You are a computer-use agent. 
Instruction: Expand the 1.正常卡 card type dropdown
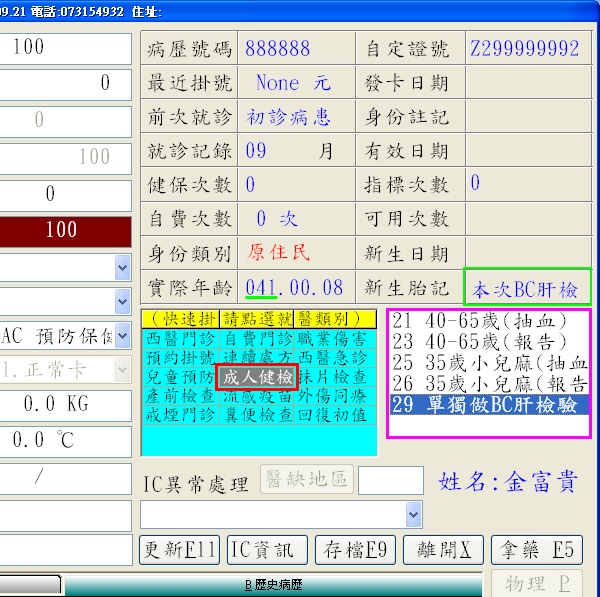(122, 372)
